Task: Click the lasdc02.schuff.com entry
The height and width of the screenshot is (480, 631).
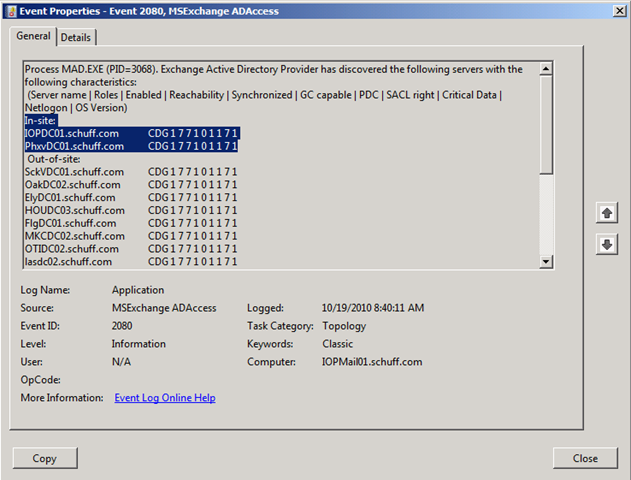Action: 131,262
